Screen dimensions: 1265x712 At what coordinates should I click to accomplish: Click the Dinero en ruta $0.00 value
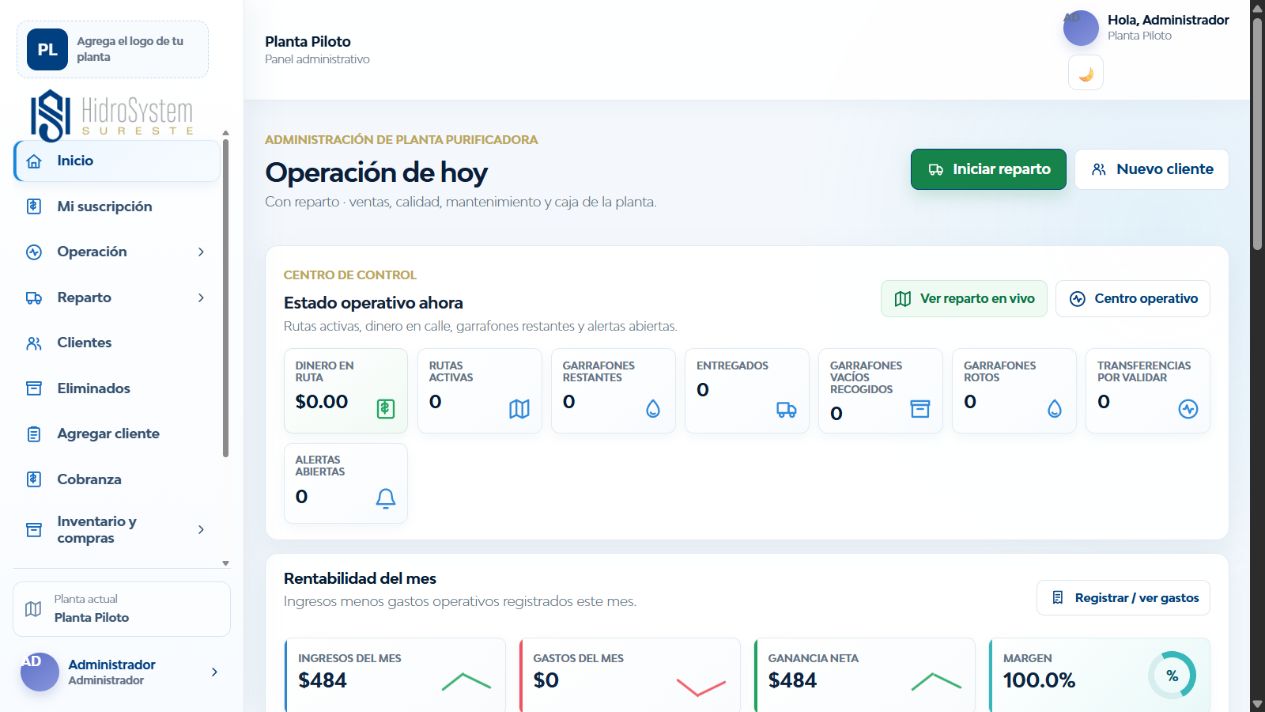pyautogui.click(x=322, y=402)
